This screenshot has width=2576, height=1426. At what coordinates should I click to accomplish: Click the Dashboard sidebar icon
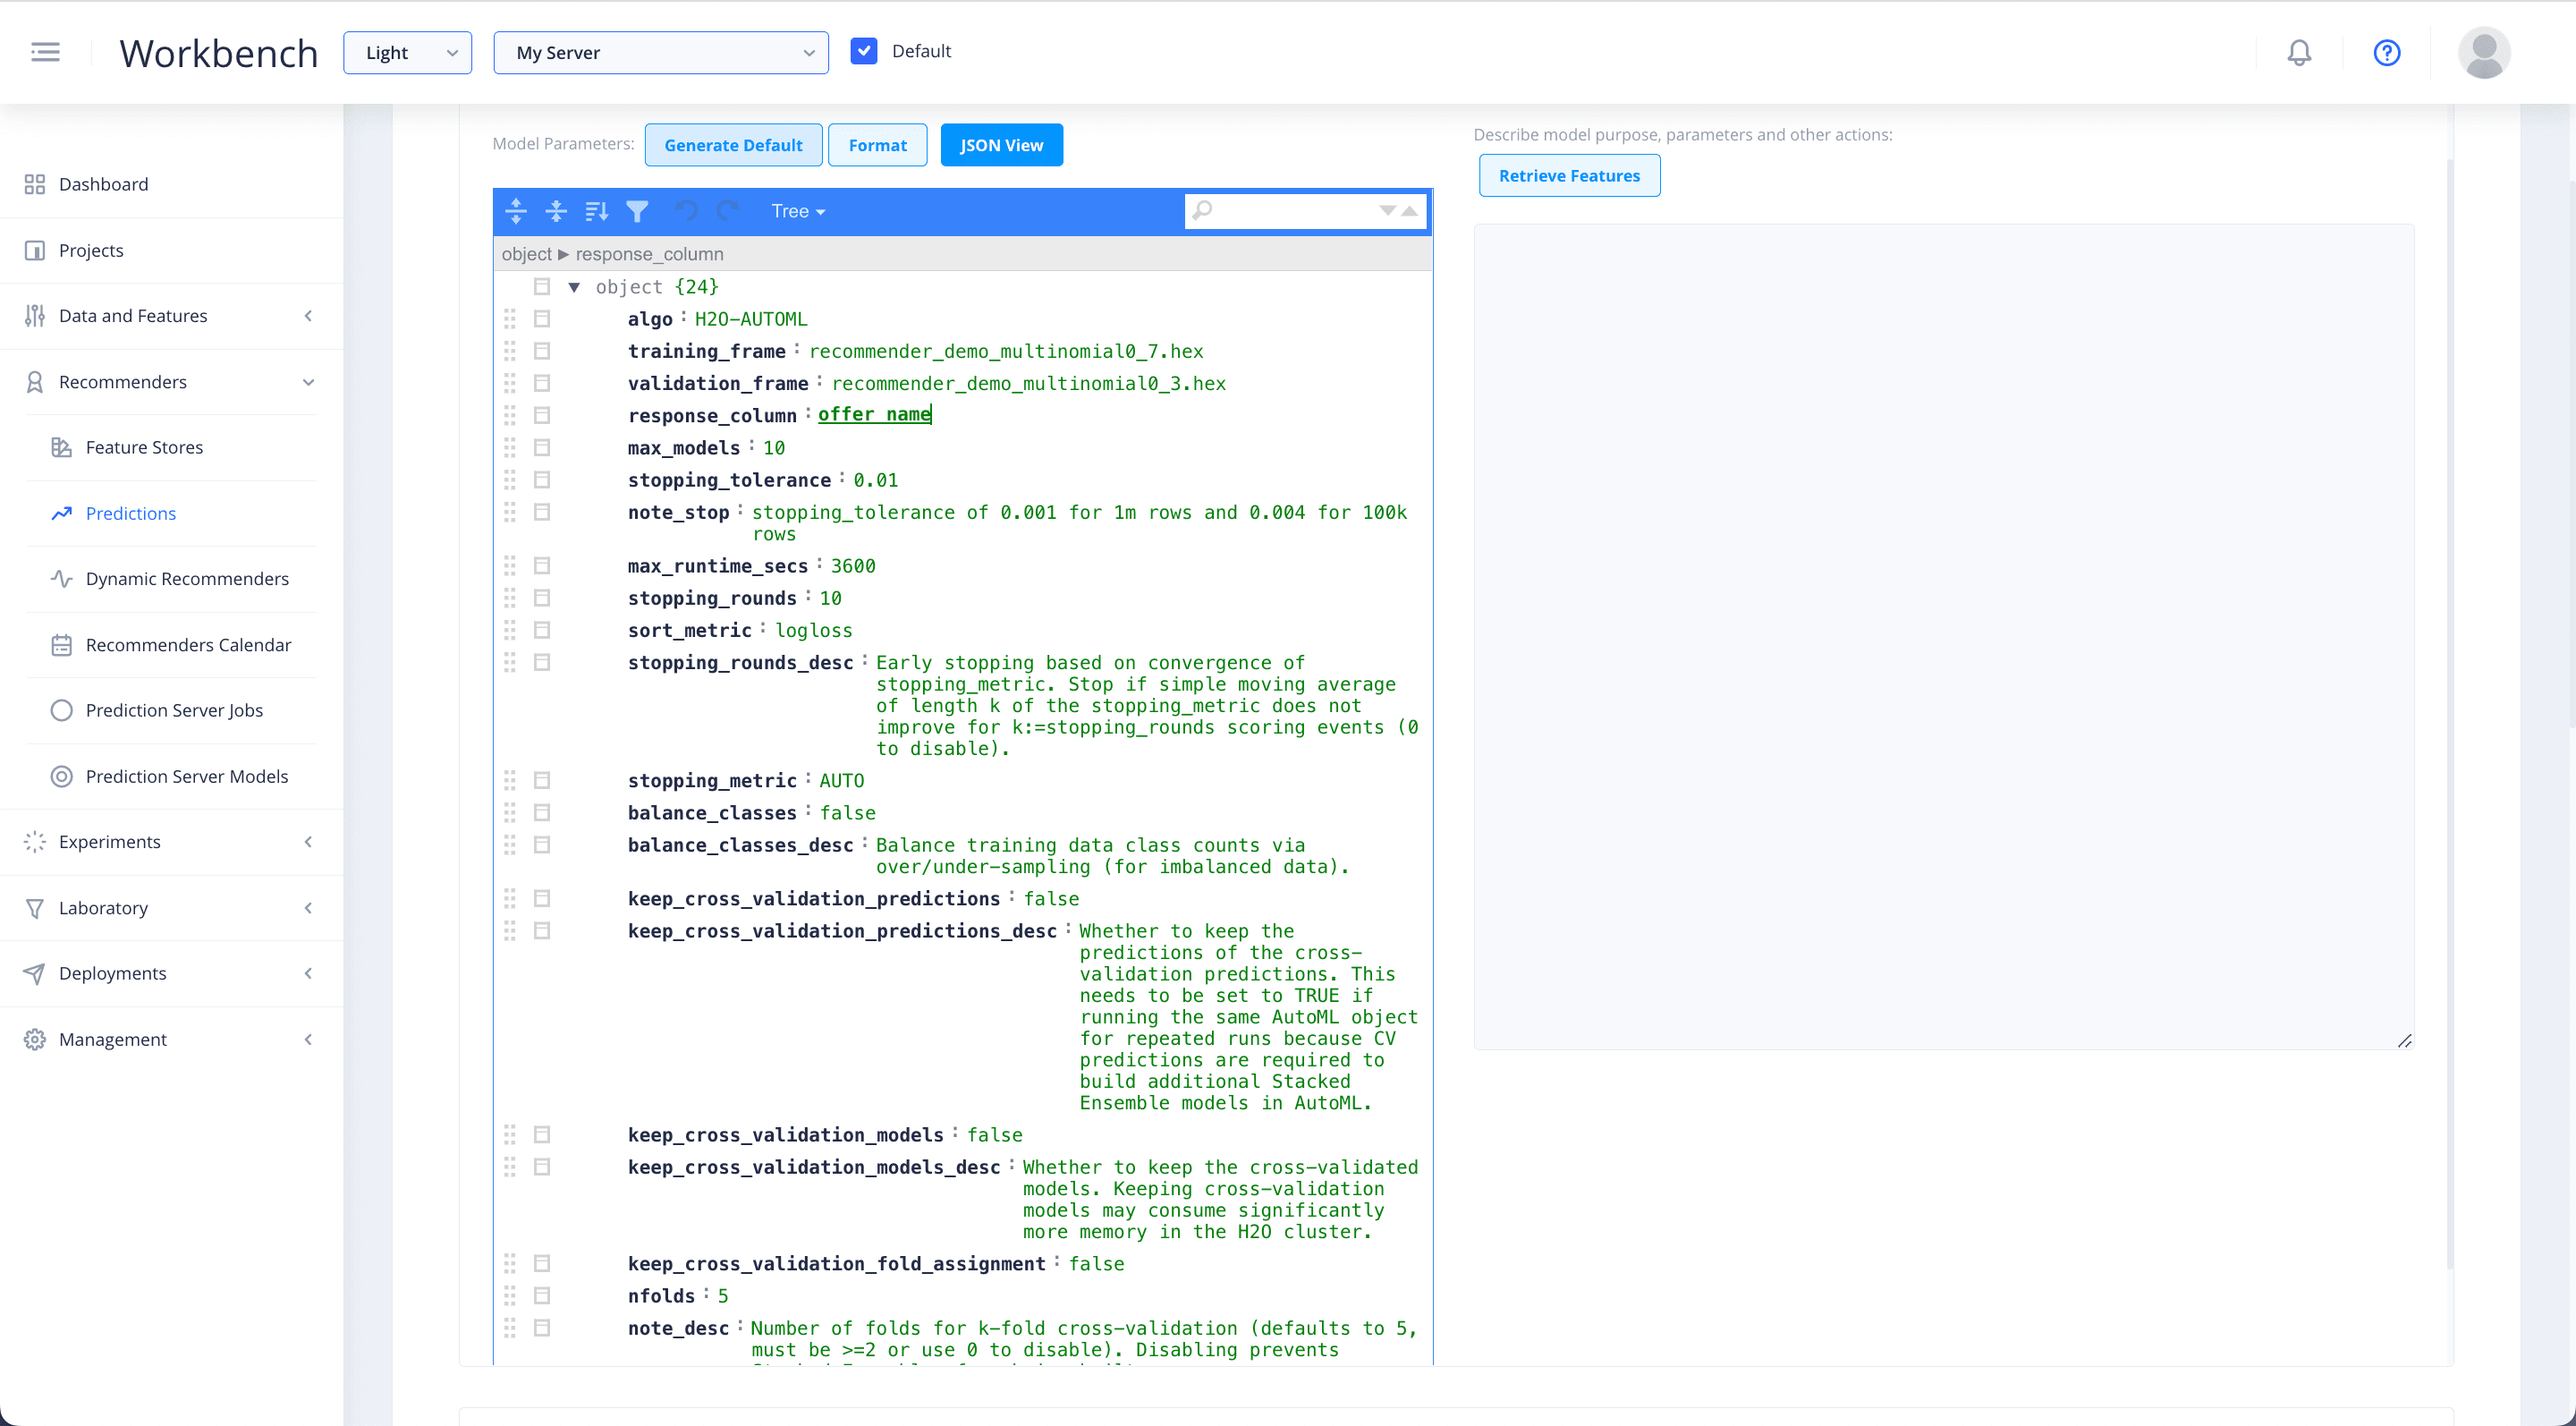point(35,182)
